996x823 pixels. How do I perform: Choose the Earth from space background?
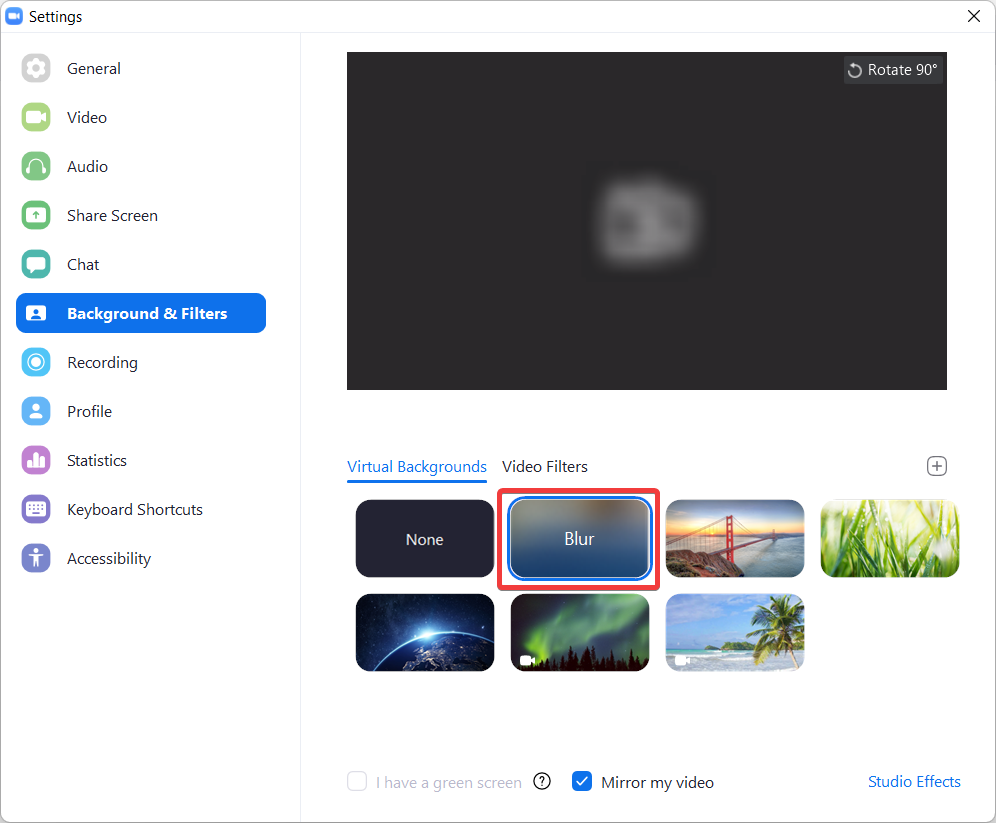425,632
